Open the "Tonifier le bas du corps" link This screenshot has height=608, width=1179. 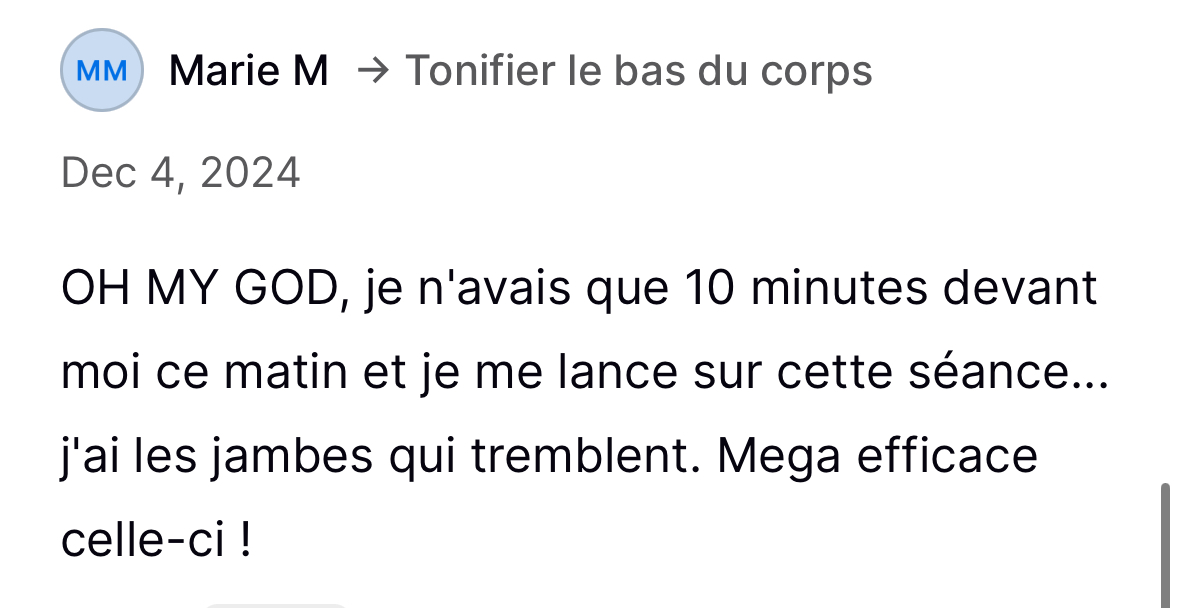(x=638, y=71)
